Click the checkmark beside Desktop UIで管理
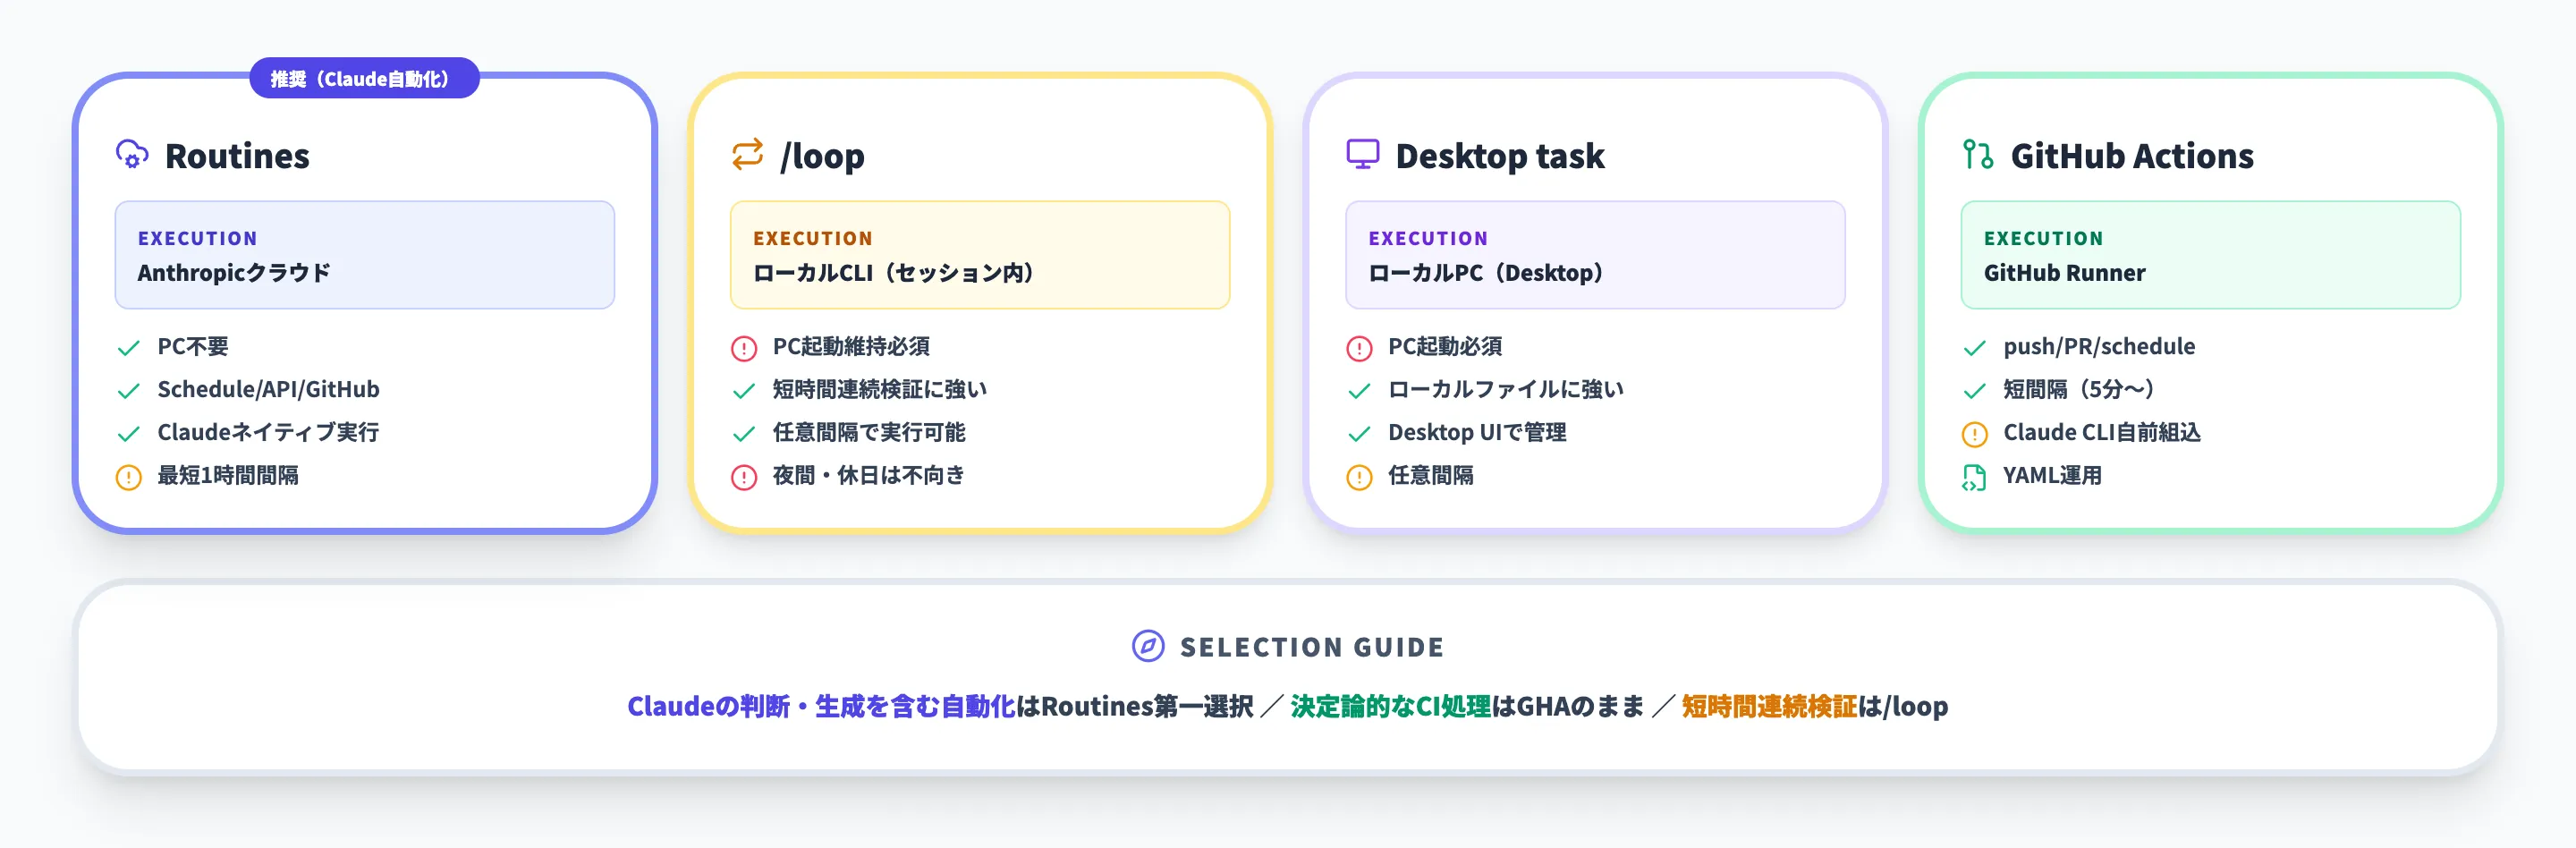The height and width of the screenshot is (848, 2576). click(1360, 434)
